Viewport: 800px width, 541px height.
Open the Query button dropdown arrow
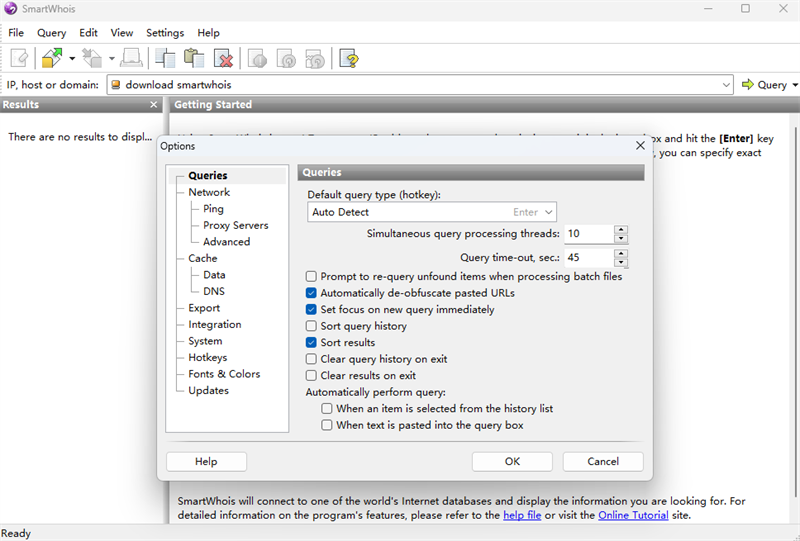pyautogui.click(x=795, y=85)
